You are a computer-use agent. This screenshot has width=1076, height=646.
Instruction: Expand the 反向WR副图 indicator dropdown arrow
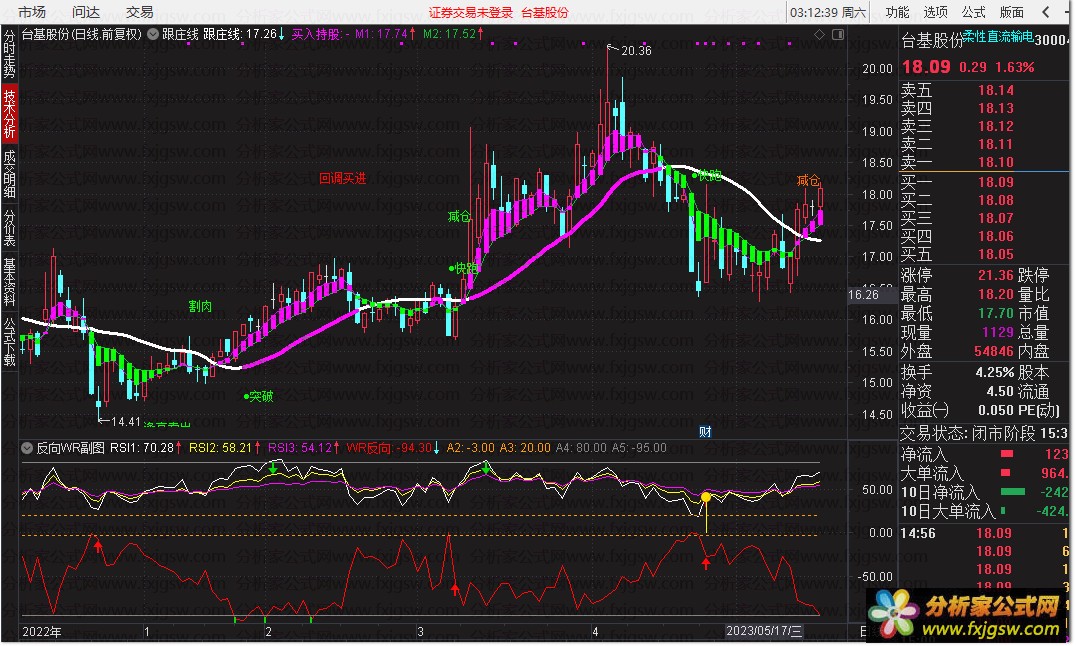(x=27, y=448)
